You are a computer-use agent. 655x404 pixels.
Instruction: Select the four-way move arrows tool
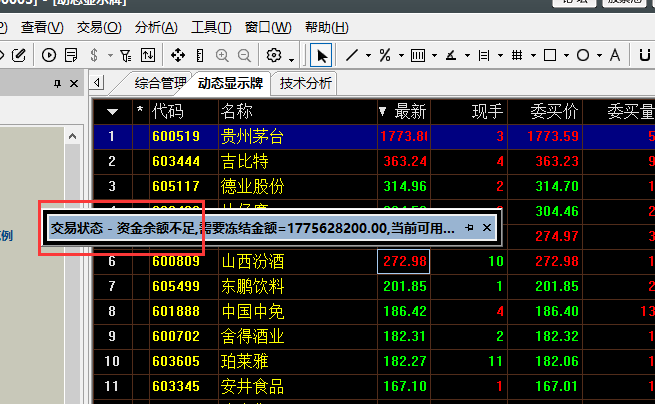178,55
